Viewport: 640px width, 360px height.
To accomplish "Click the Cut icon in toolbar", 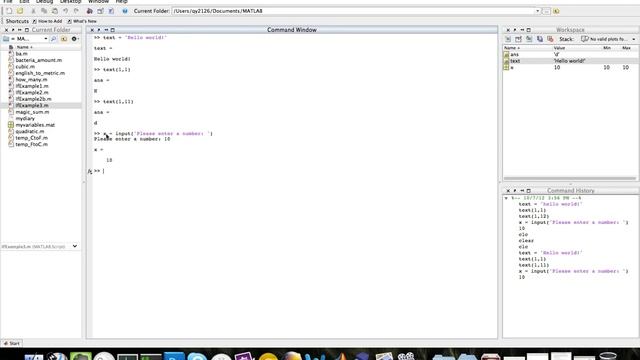I will click(x=33, y=11).
